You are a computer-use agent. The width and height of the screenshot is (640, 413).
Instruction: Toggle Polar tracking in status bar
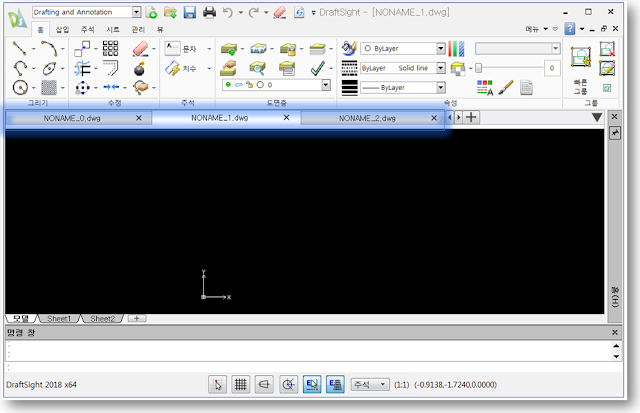pos(288,384)
